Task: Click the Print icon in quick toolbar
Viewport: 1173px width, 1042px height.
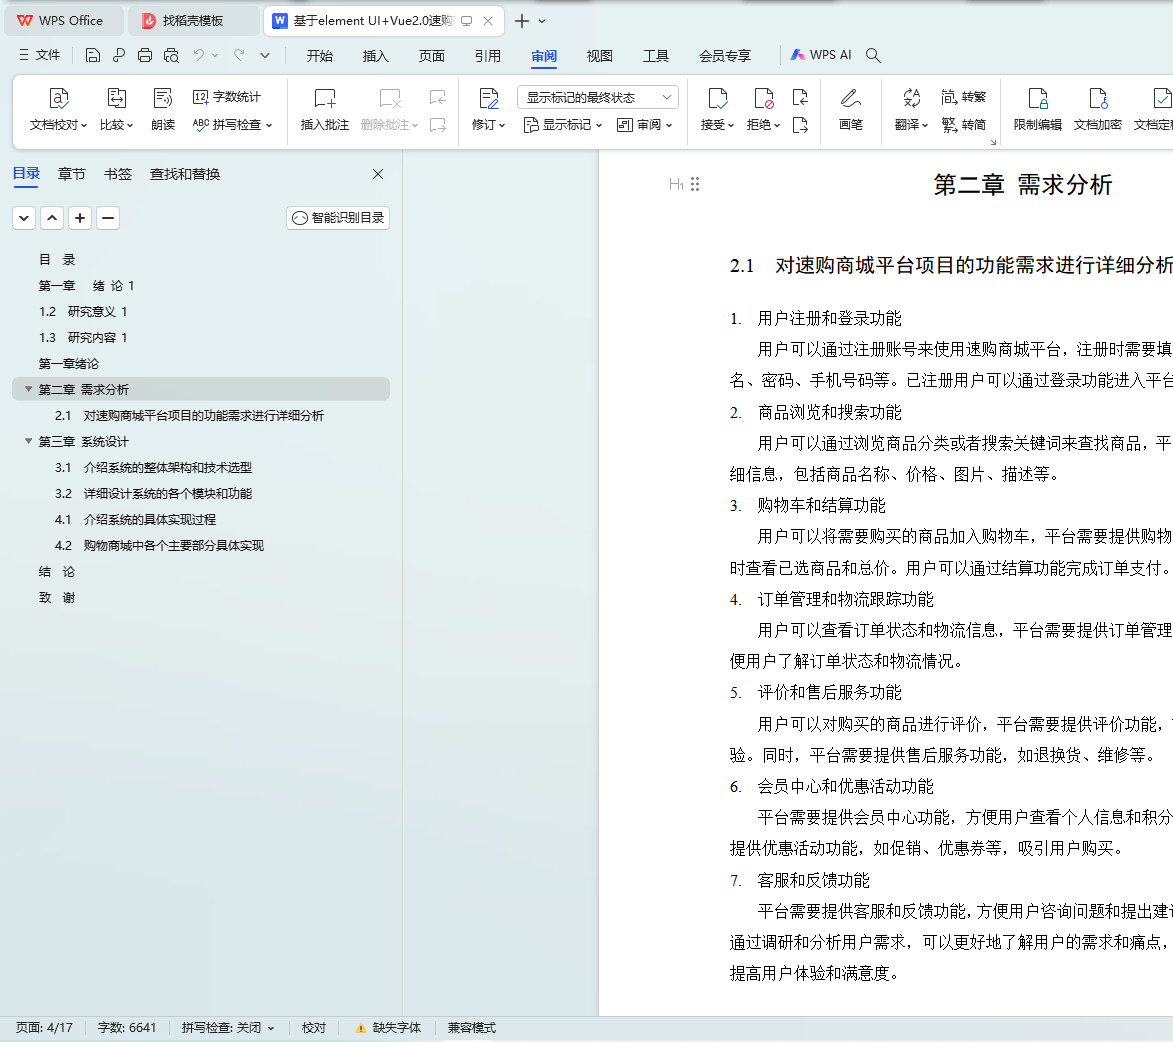Action: [145, 55]
